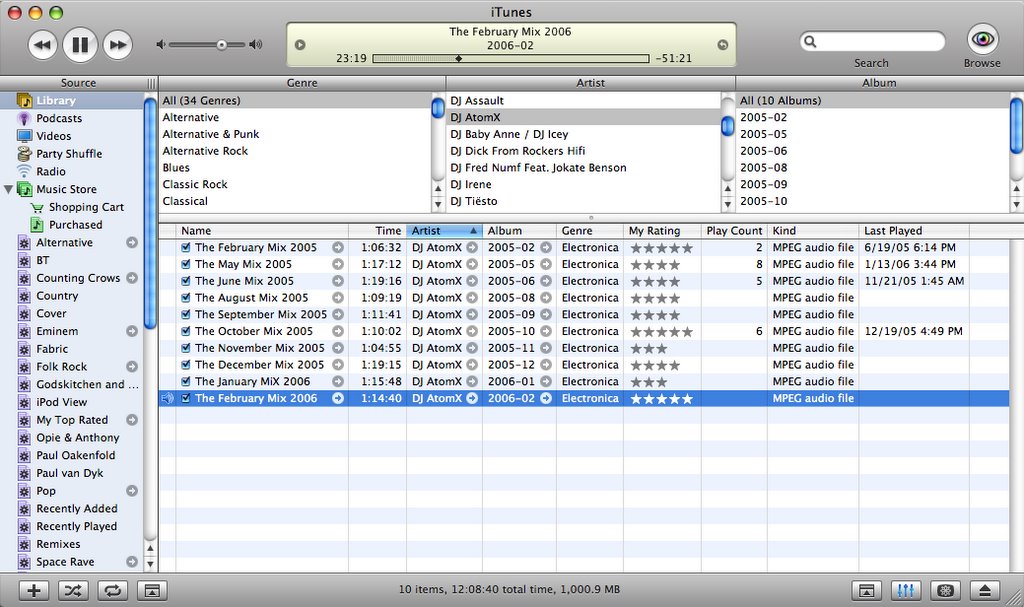Reverse sort on the Artist column header
Screen dimensions: 1024x607
coord(444,231)
